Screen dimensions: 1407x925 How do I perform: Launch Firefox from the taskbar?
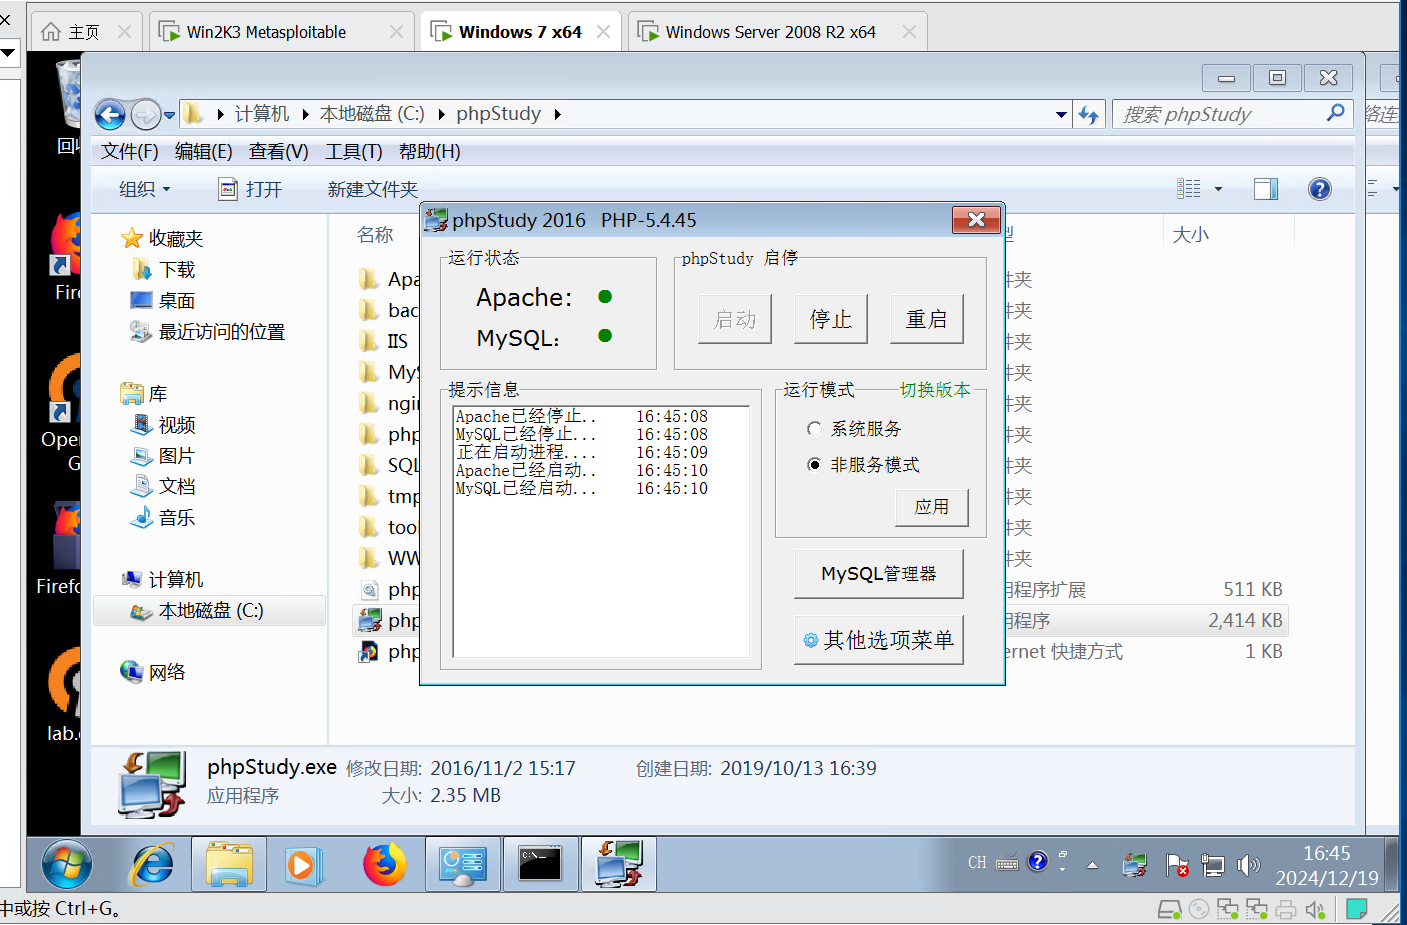click(x=384, y=865)
